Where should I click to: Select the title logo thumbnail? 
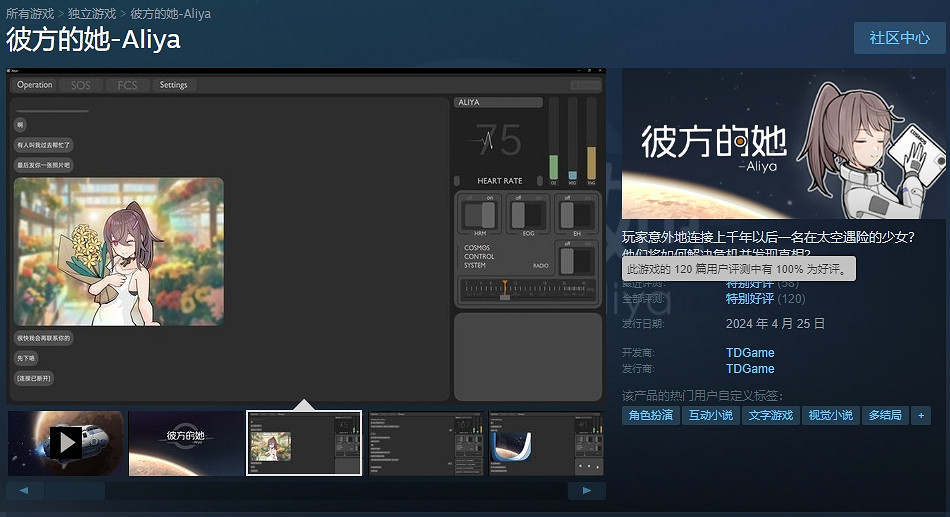click(x=186, y=443)
